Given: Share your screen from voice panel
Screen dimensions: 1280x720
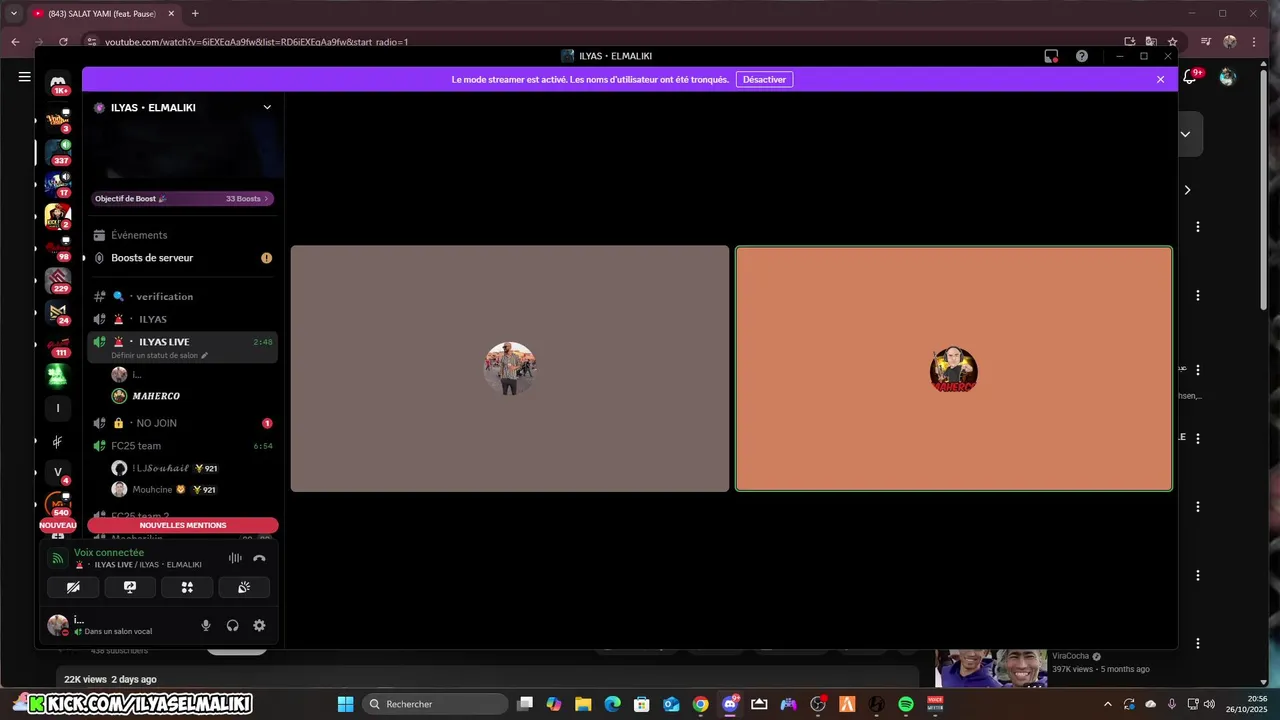Looking at the screenshot, I should click(x=130, y=587).
